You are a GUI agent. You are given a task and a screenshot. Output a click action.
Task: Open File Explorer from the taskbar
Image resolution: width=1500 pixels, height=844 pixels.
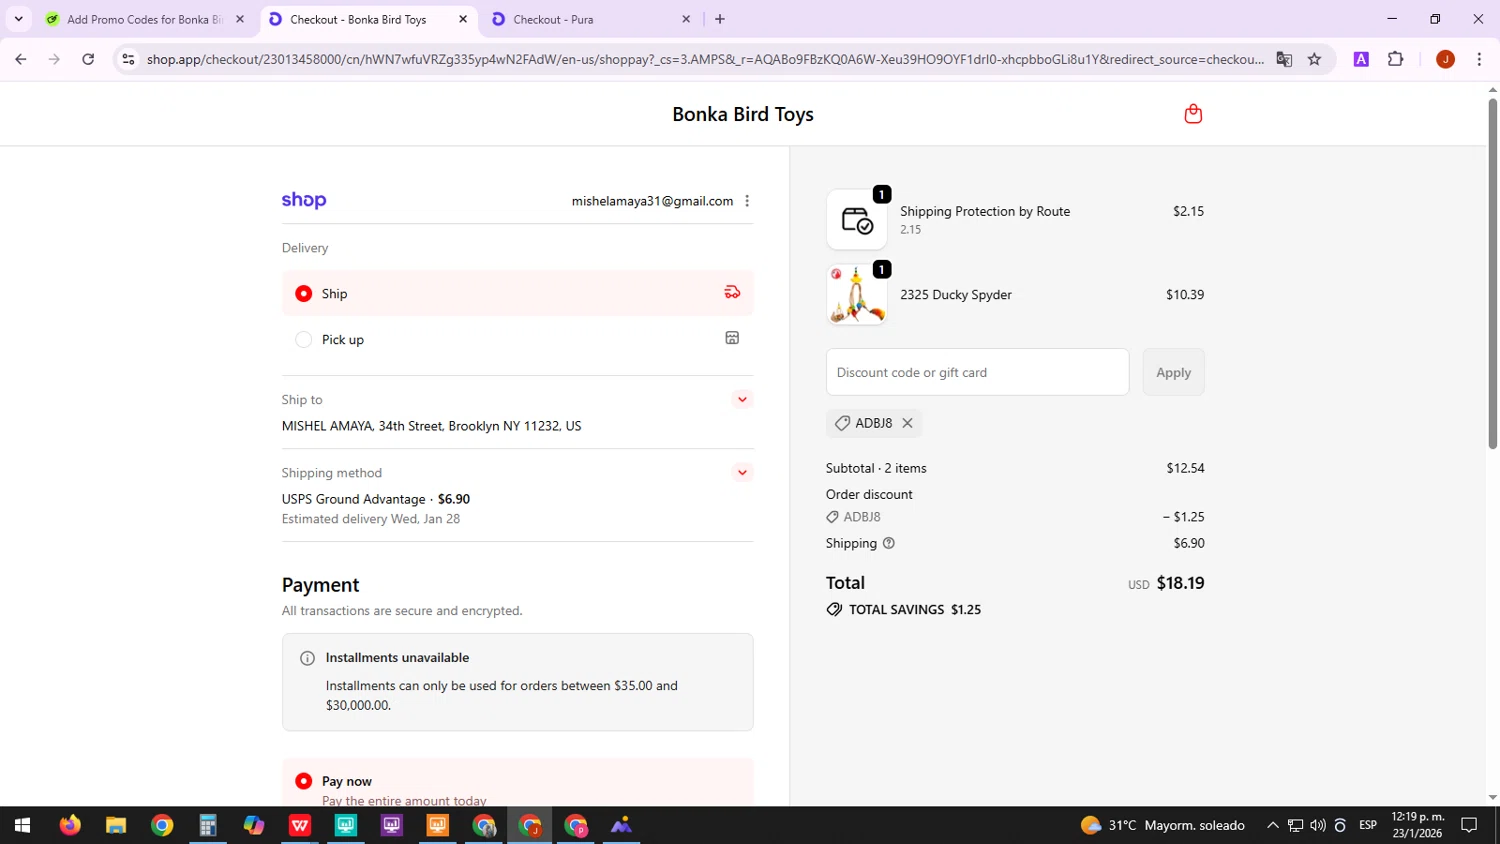116,825
